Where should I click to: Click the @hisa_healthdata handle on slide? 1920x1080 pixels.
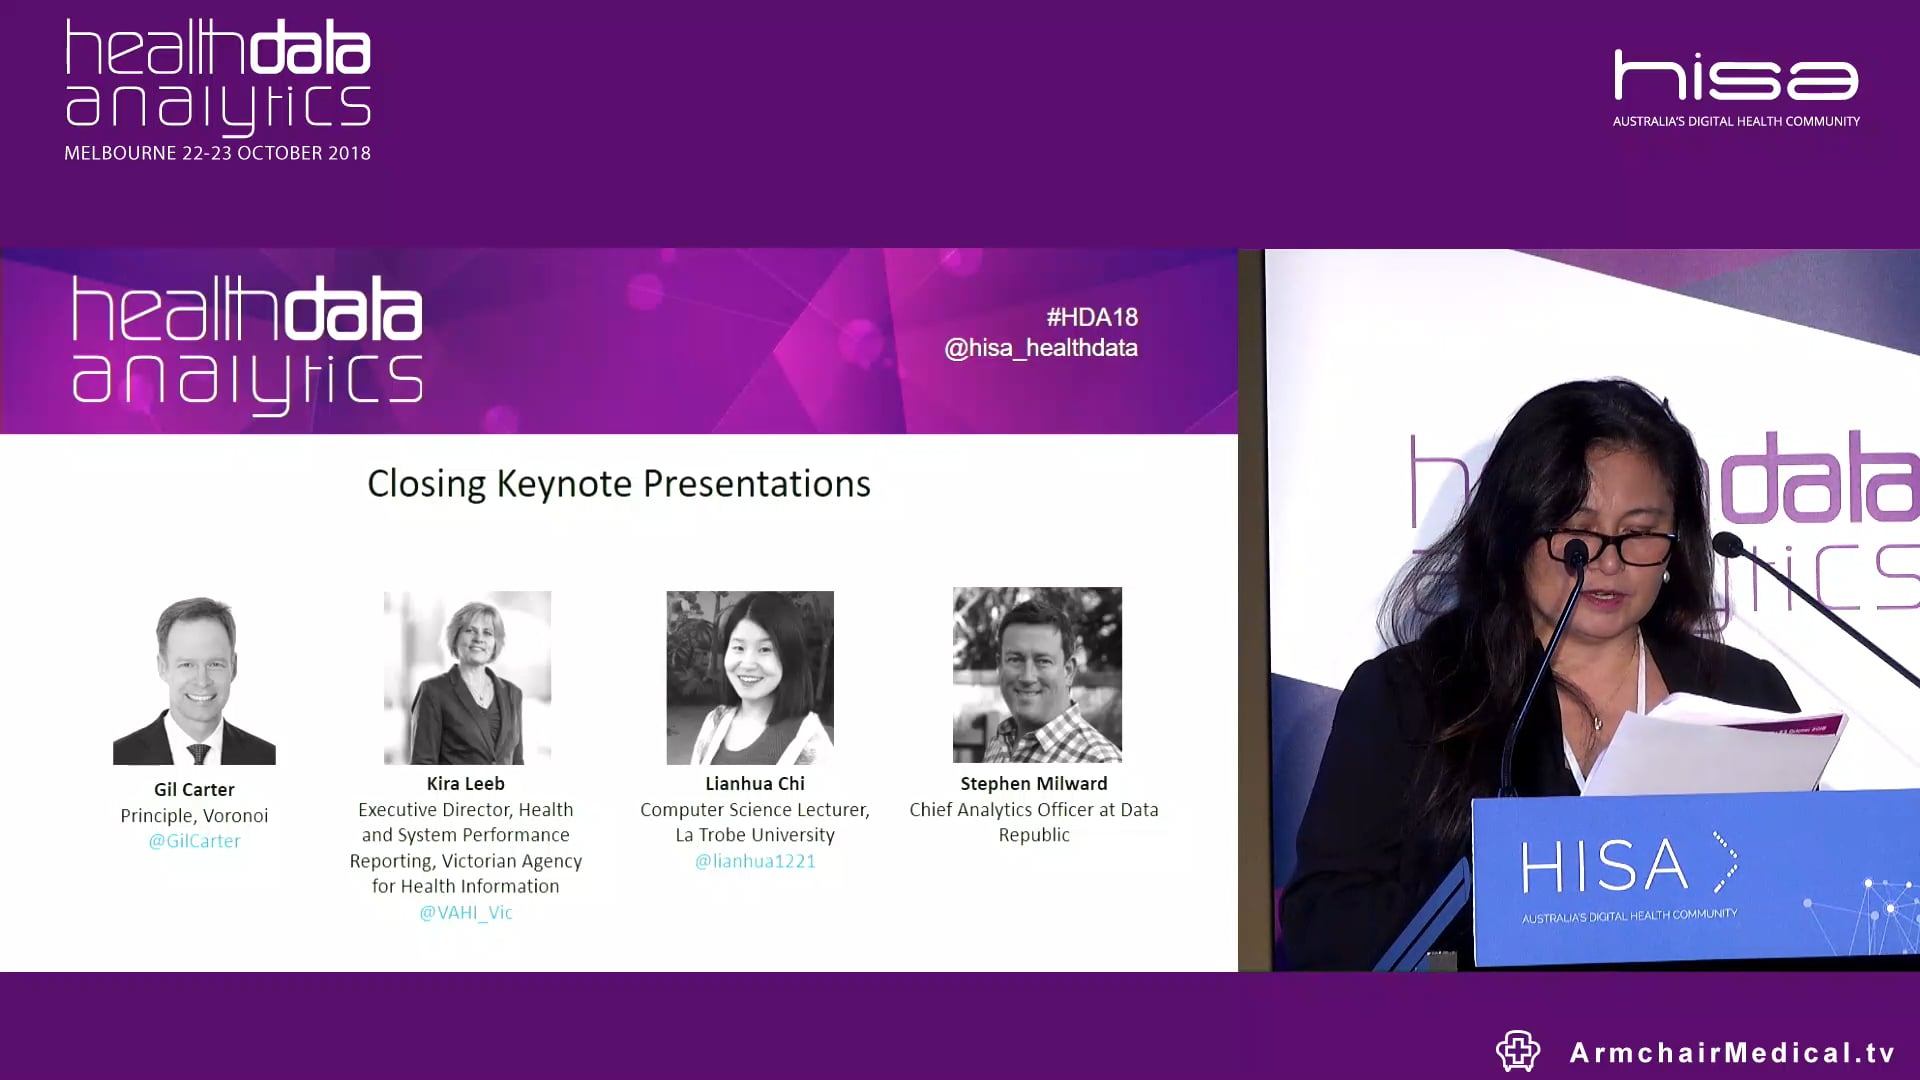click(1041, 348)
